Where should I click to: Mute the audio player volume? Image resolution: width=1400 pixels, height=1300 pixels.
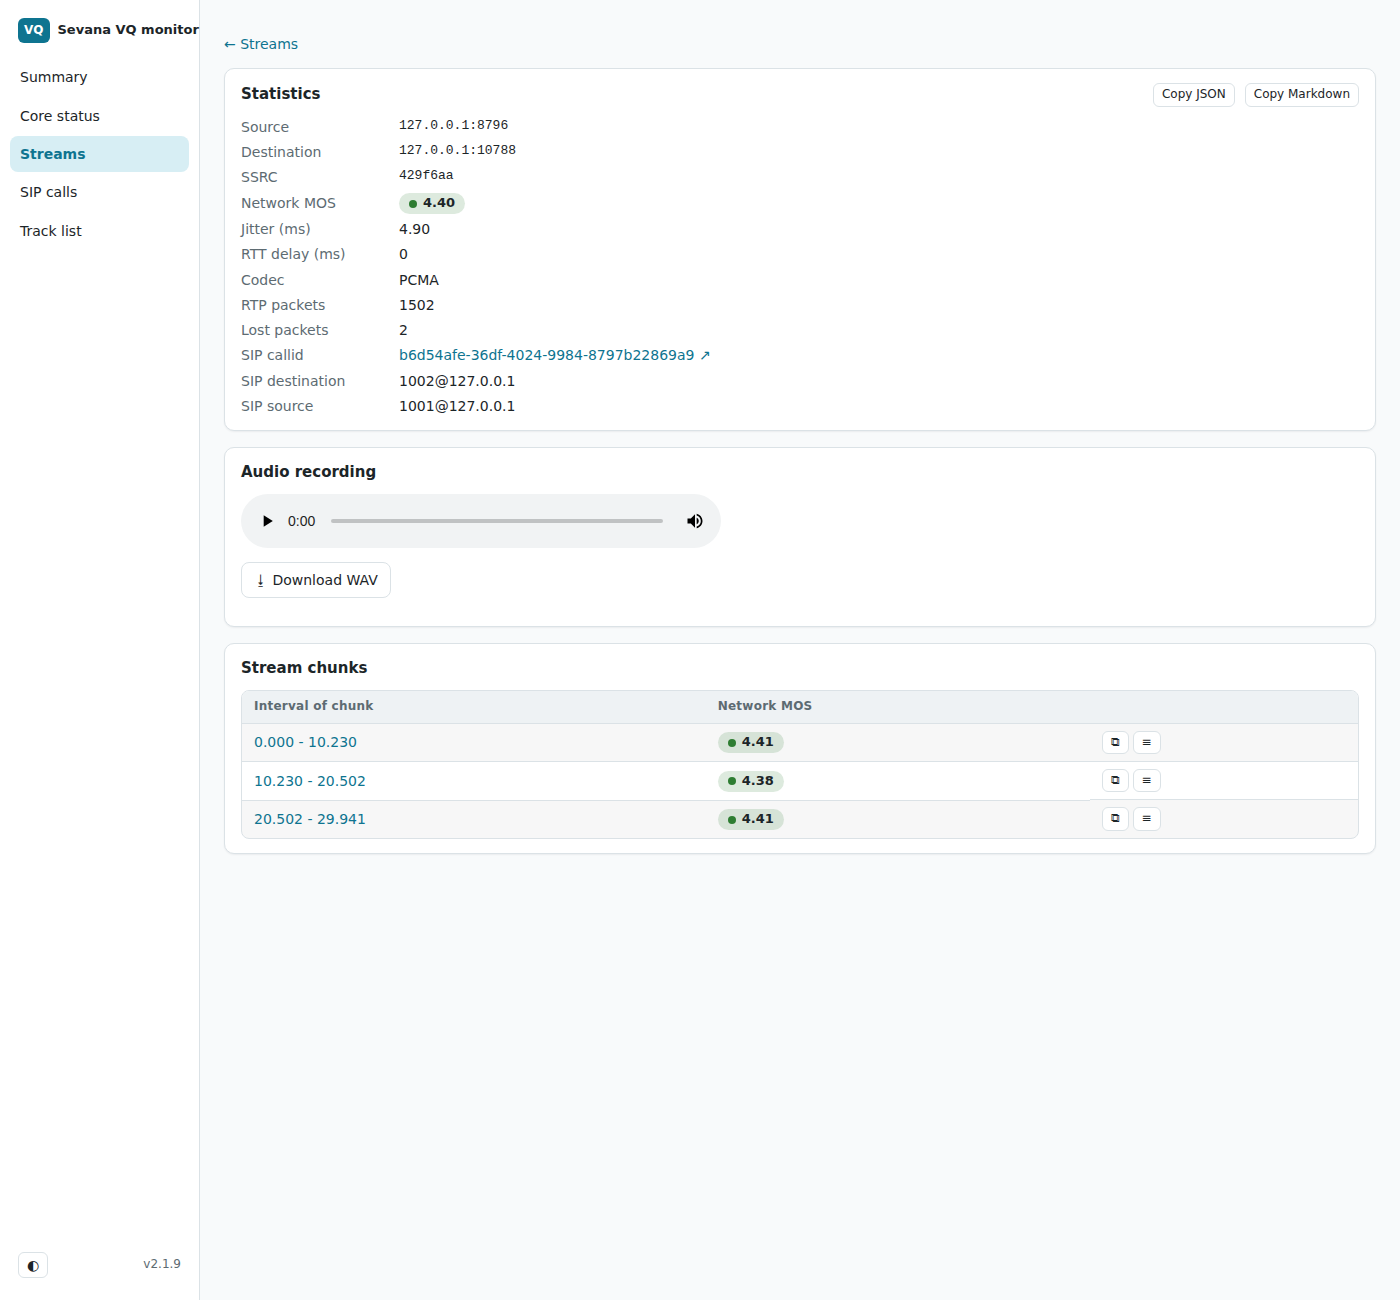pos(694,521)
